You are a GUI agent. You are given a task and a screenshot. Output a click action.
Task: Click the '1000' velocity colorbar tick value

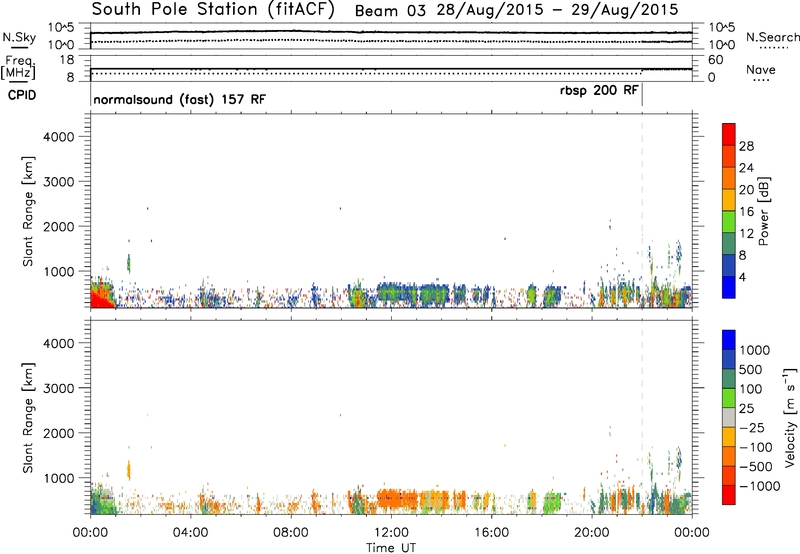pos(755,350)
